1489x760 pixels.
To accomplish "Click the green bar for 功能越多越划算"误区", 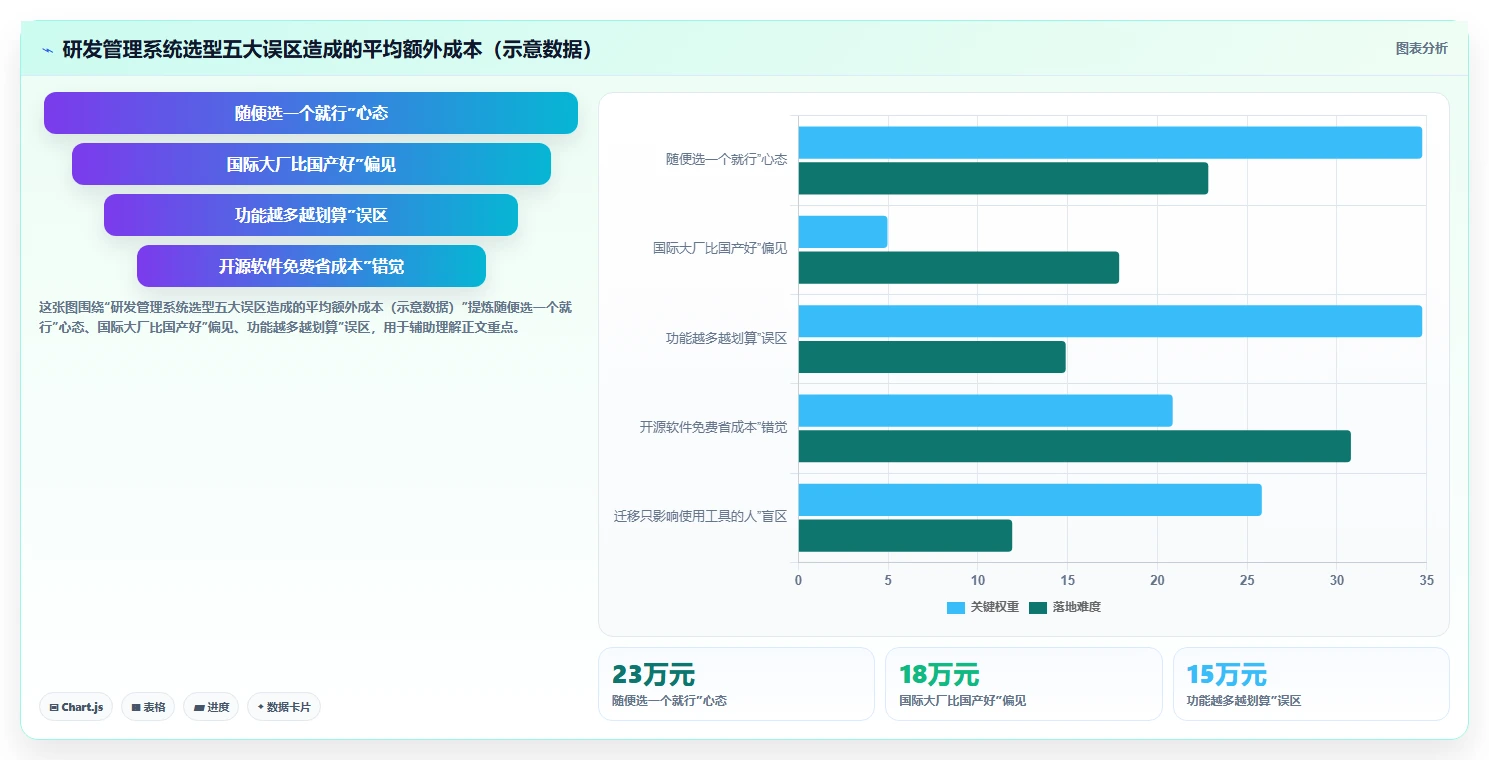I will pyautogui.click(x=932, y=357).
